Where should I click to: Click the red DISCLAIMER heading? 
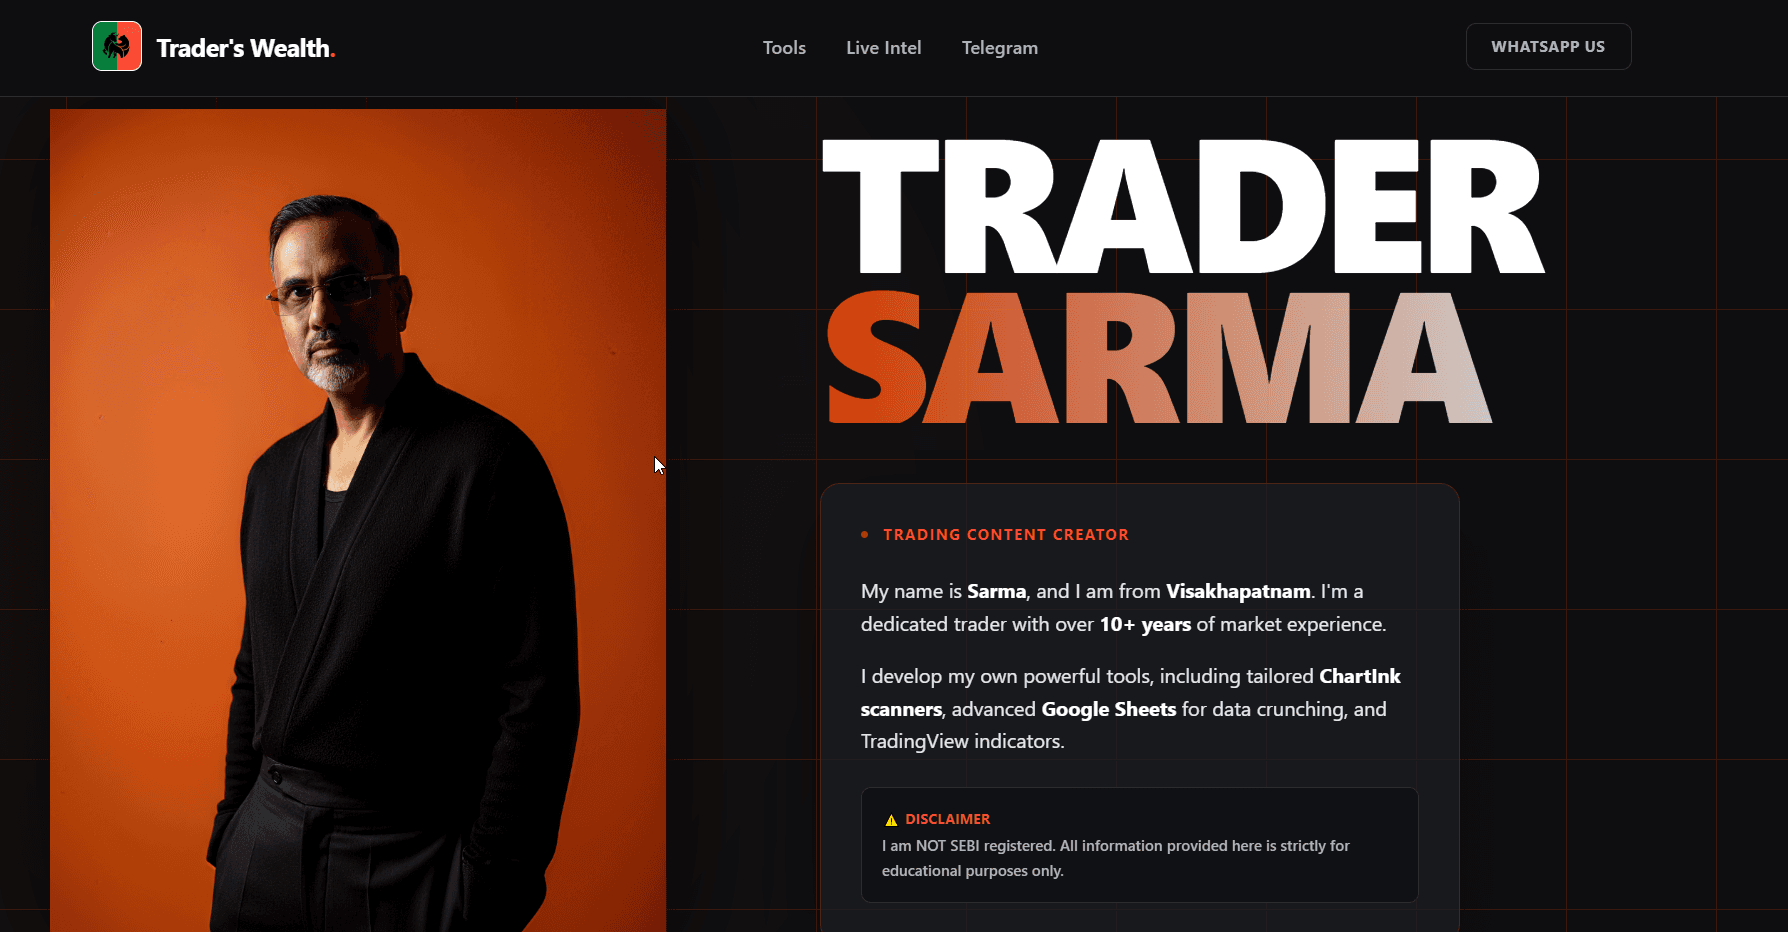point(948,819)
